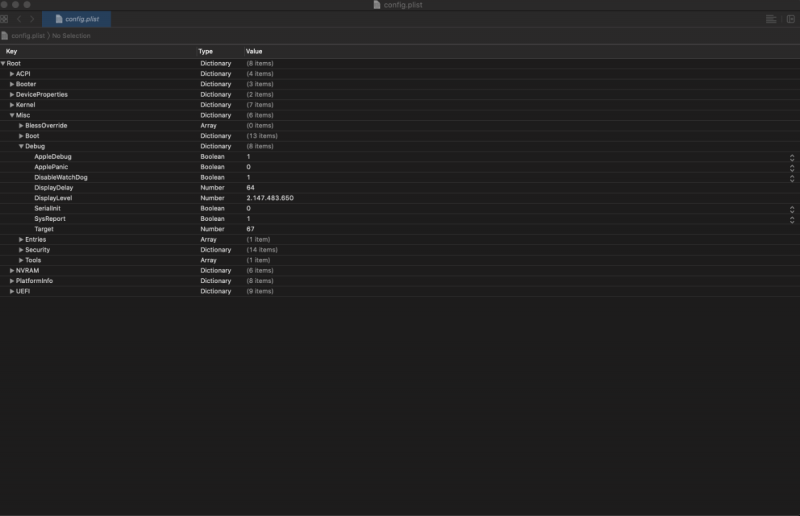Click the Dictionary type of NVRAM
800x516 pixels.
pyautogui.click(x=216, y=271)
